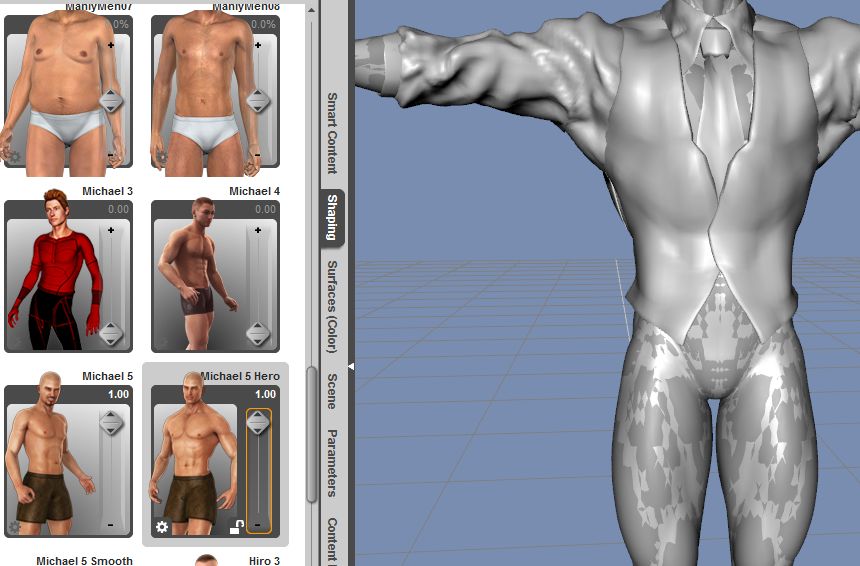Open the Michael 5 gear settings
Screen dimensions: 860x566
pos(14,527)
